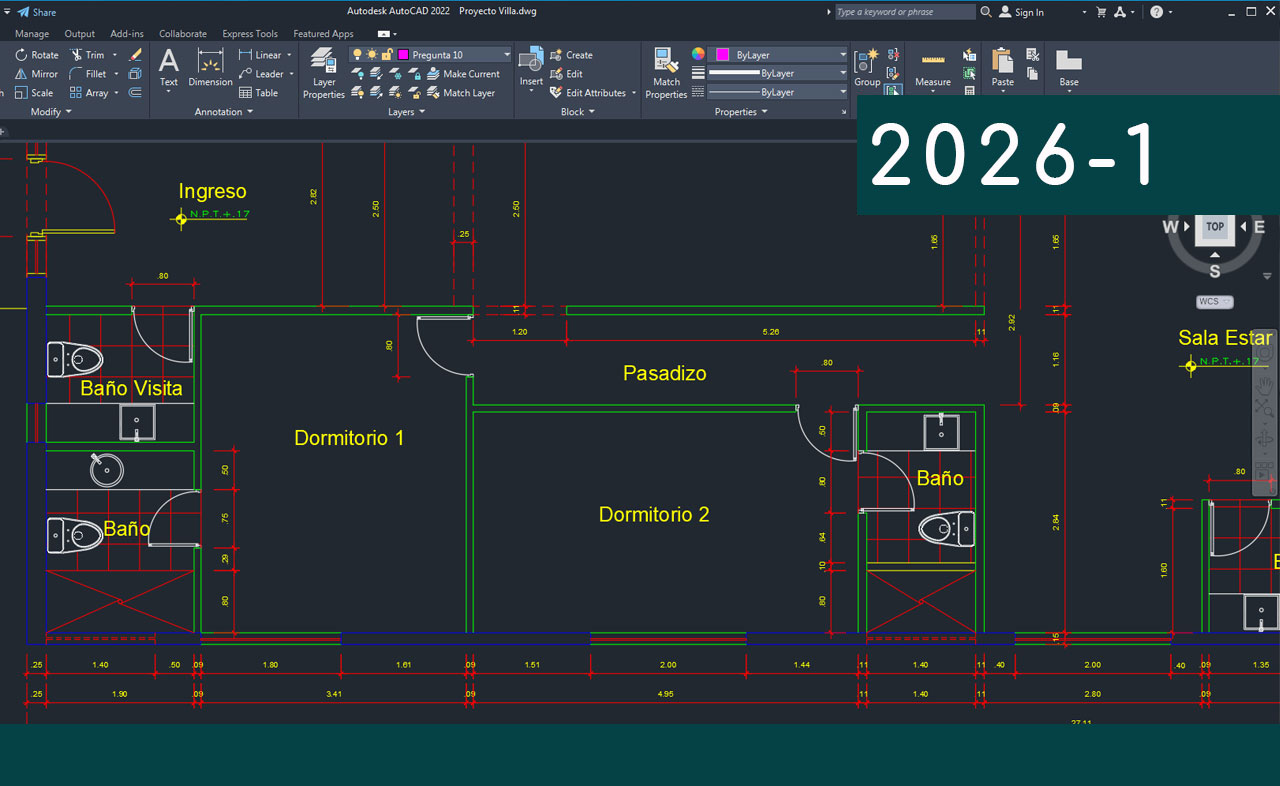Switch to the Collaborate ribbon tab

coord(183,34)
